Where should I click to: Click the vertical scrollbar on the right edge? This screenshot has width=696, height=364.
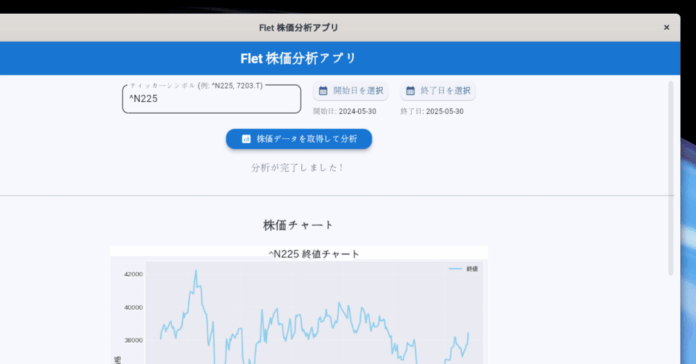click(x=671, y=178)
